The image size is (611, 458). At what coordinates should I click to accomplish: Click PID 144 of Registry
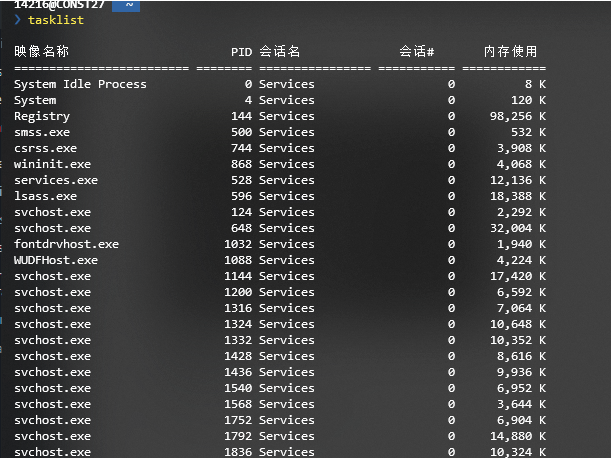242,116
